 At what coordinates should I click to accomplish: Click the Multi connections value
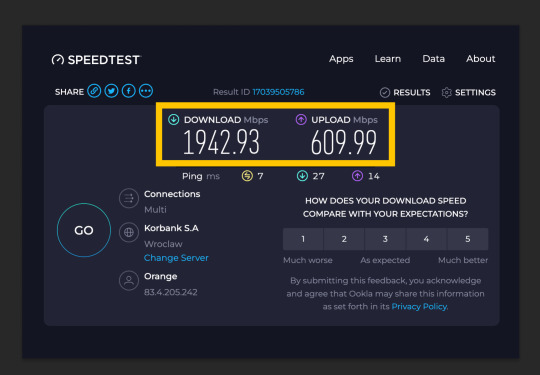coord(155,209)
